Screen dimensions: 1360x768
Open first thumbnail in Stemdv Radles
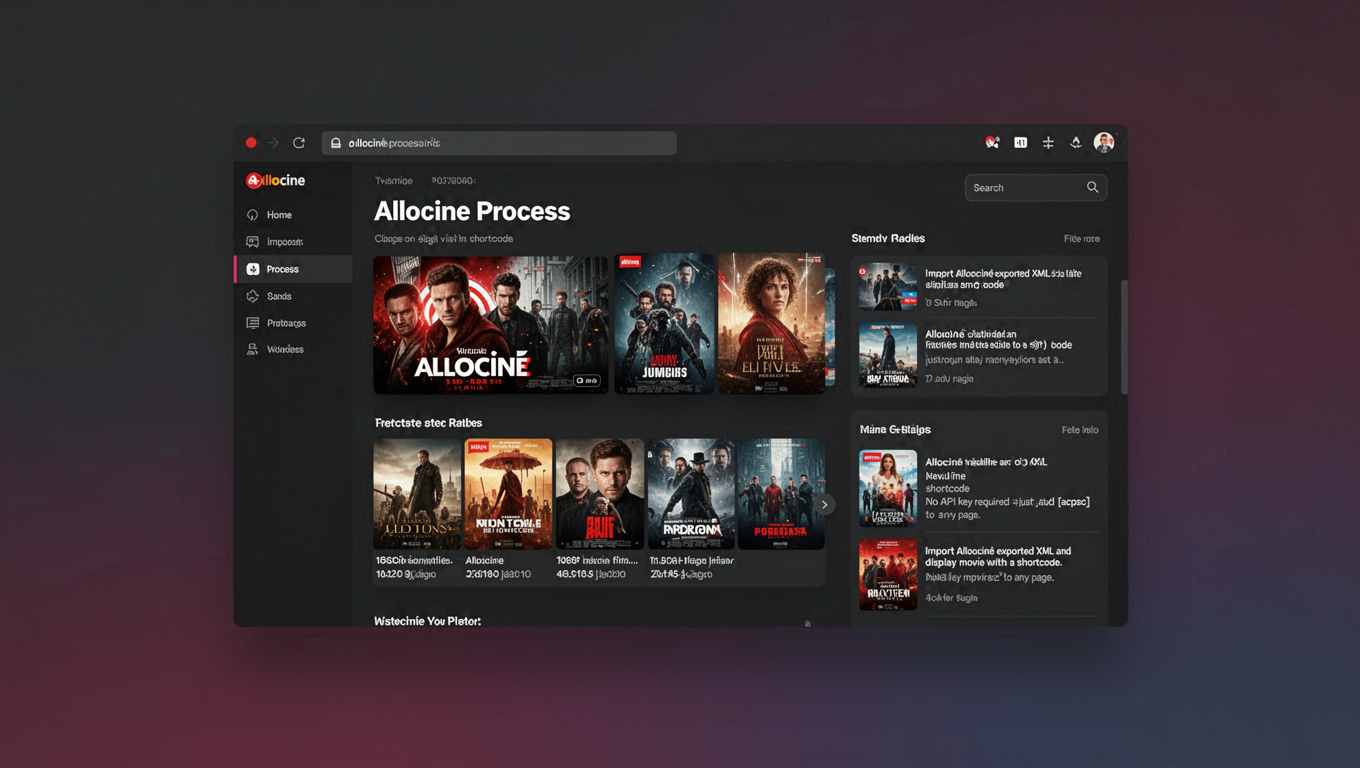(x=888, y=287)
